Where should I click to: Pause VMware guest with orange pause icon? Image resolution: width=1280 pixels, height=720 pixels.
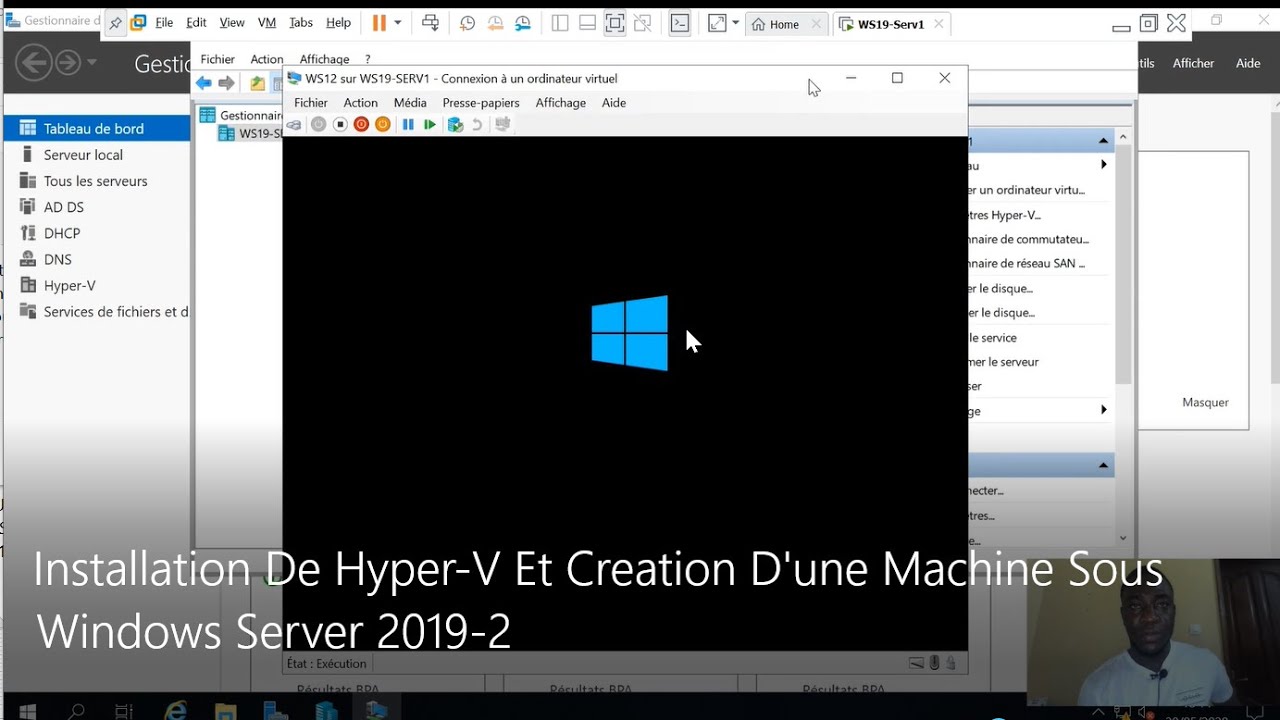(379, 23)
